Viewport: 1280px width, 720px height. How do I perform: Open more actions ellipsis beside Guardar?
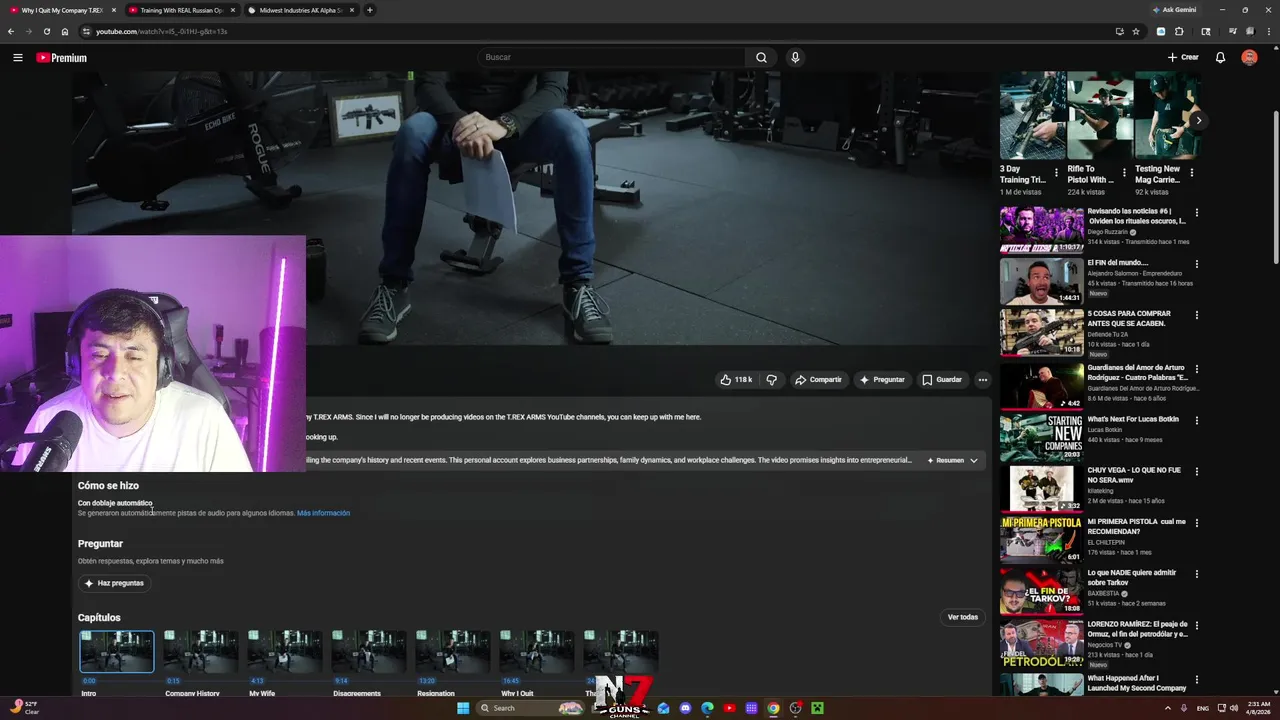click(982, 379)
